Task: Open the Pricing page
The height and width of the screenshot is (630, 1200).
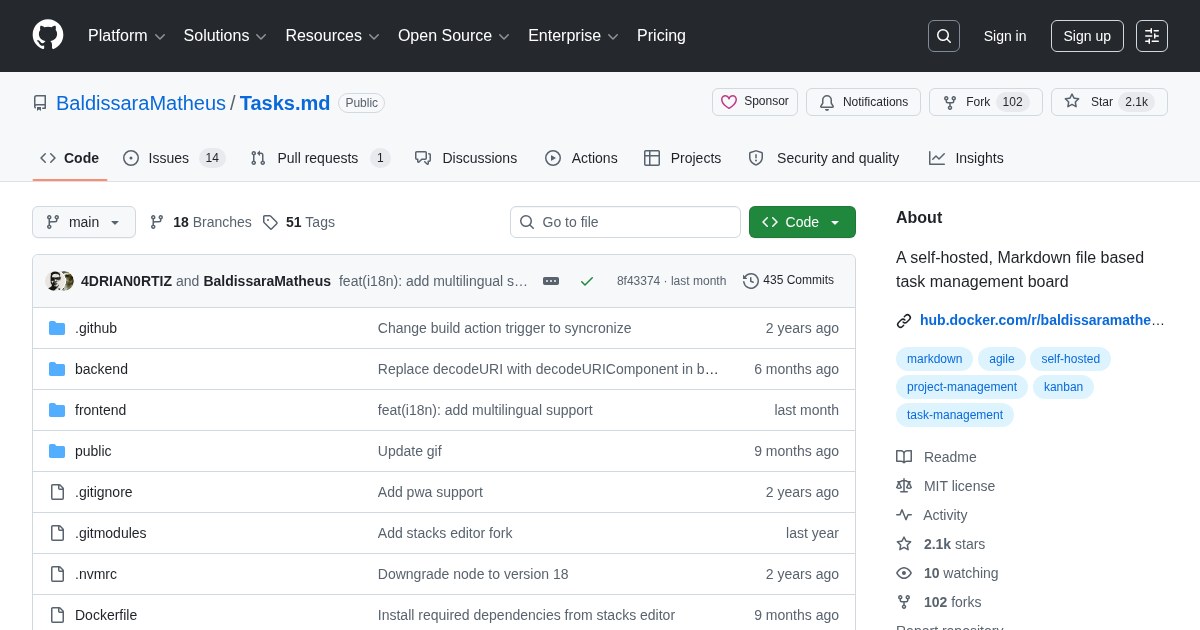Action: (661, 36)
